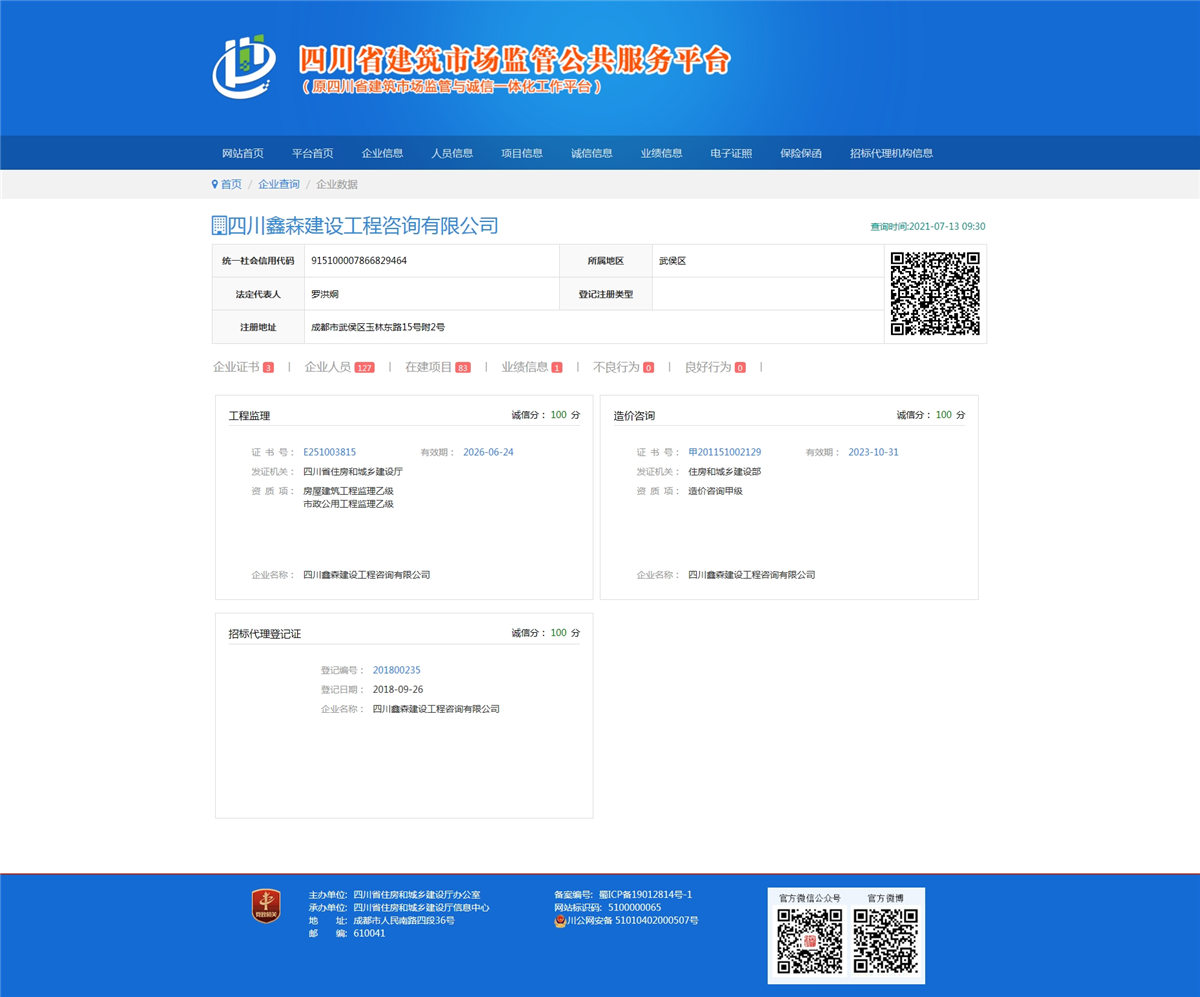Click the 企业人员 127 count badge
This screenshot has height=997, width=1200.
(x=364, y=367)
